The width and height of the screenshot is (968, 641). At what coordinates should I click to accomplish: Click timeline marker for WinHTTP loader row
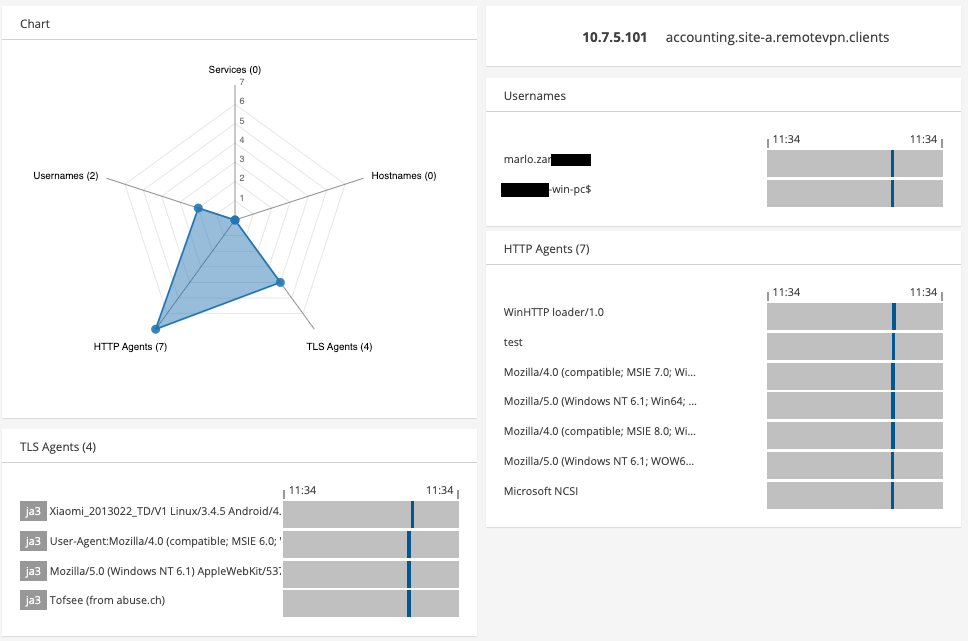[x=894, y=316]
